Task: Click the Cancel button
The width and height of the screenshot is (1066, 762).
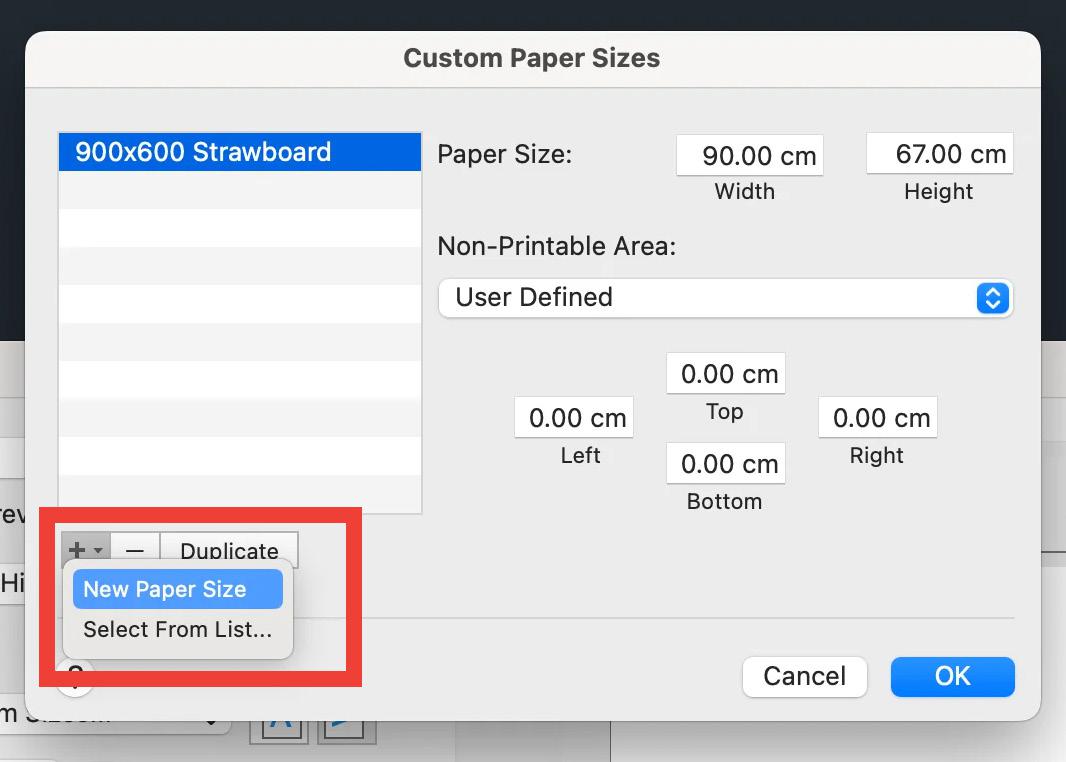Action: (x=805, y=676)
